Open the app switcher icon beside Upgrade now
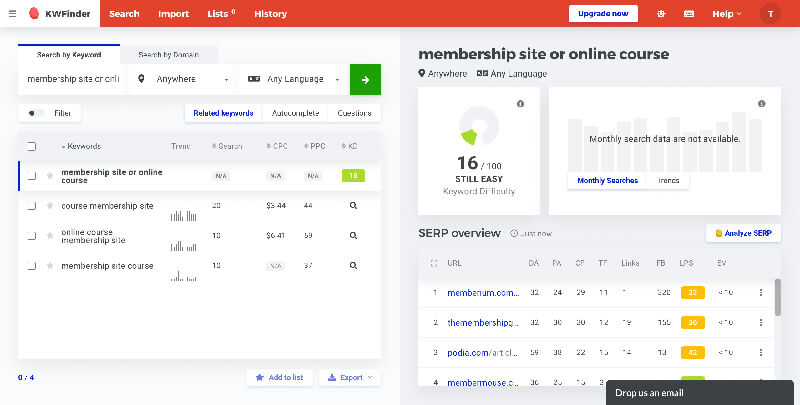 point(661,14)
